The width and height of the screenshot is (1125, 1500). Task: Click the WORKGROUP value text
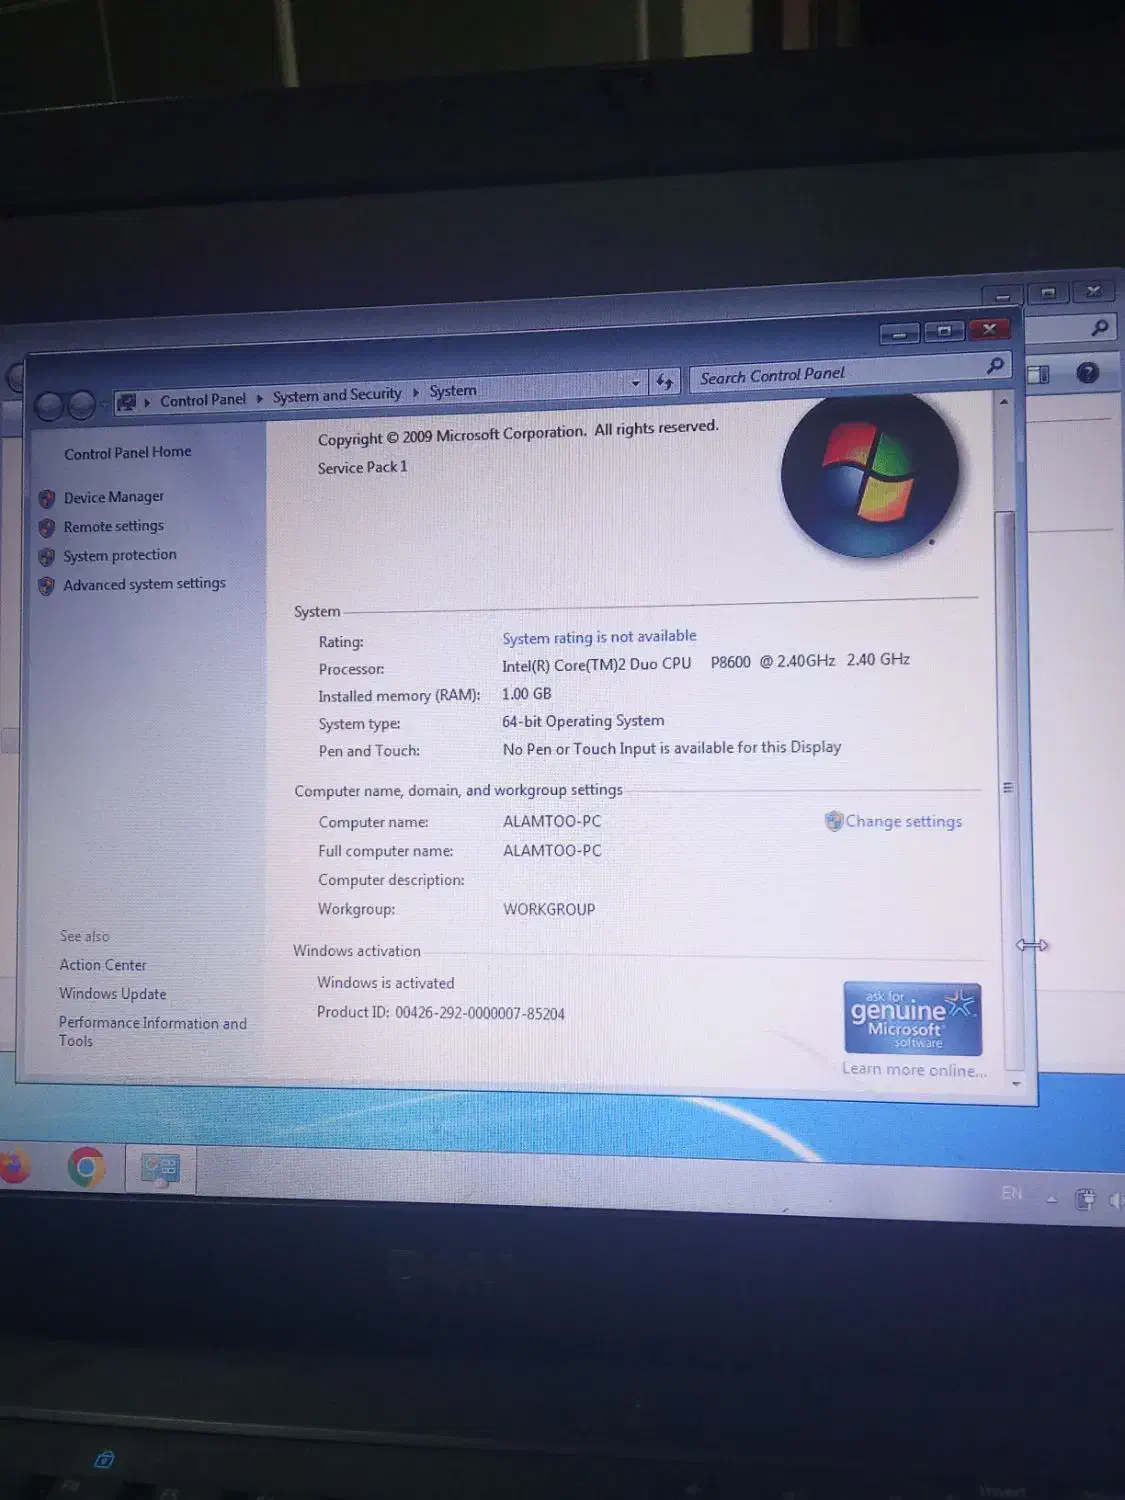[x=549, y=909]
